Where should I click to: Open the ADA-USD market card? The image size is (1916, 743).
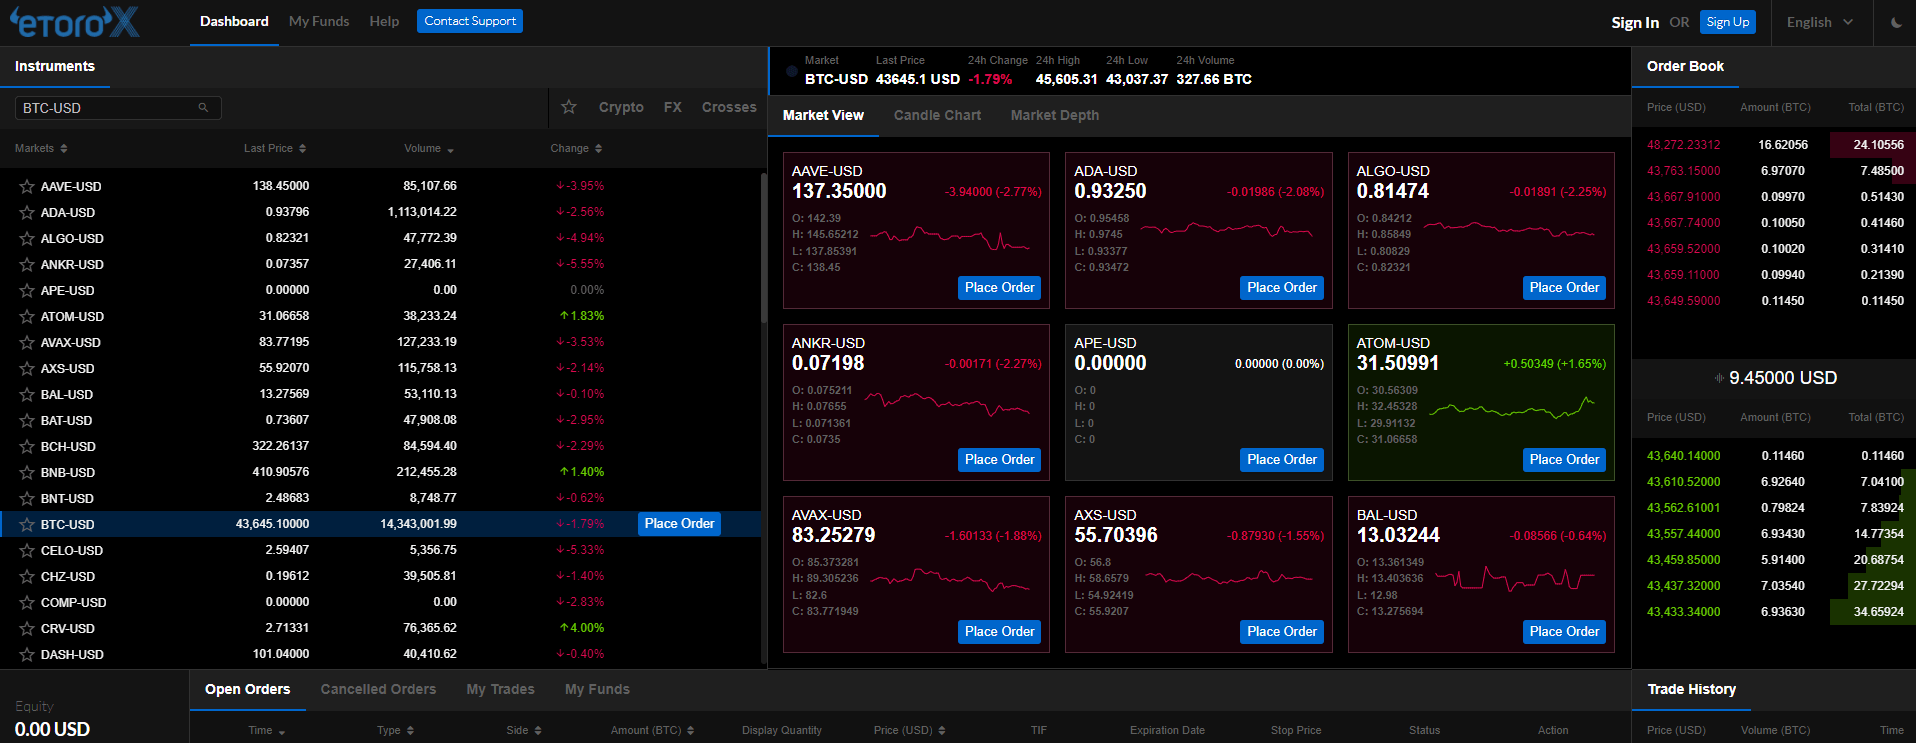1199,231
